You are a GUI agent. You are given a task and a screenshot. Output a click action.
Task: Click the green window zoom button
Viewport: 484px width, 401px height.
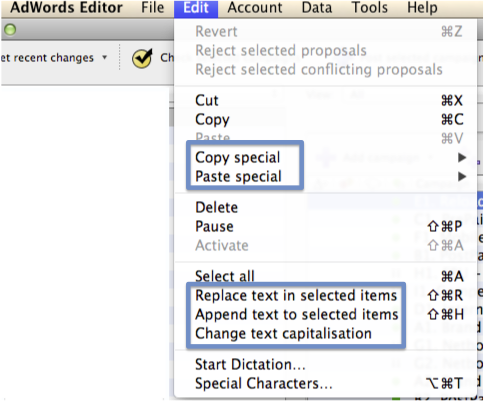(10, 30)
